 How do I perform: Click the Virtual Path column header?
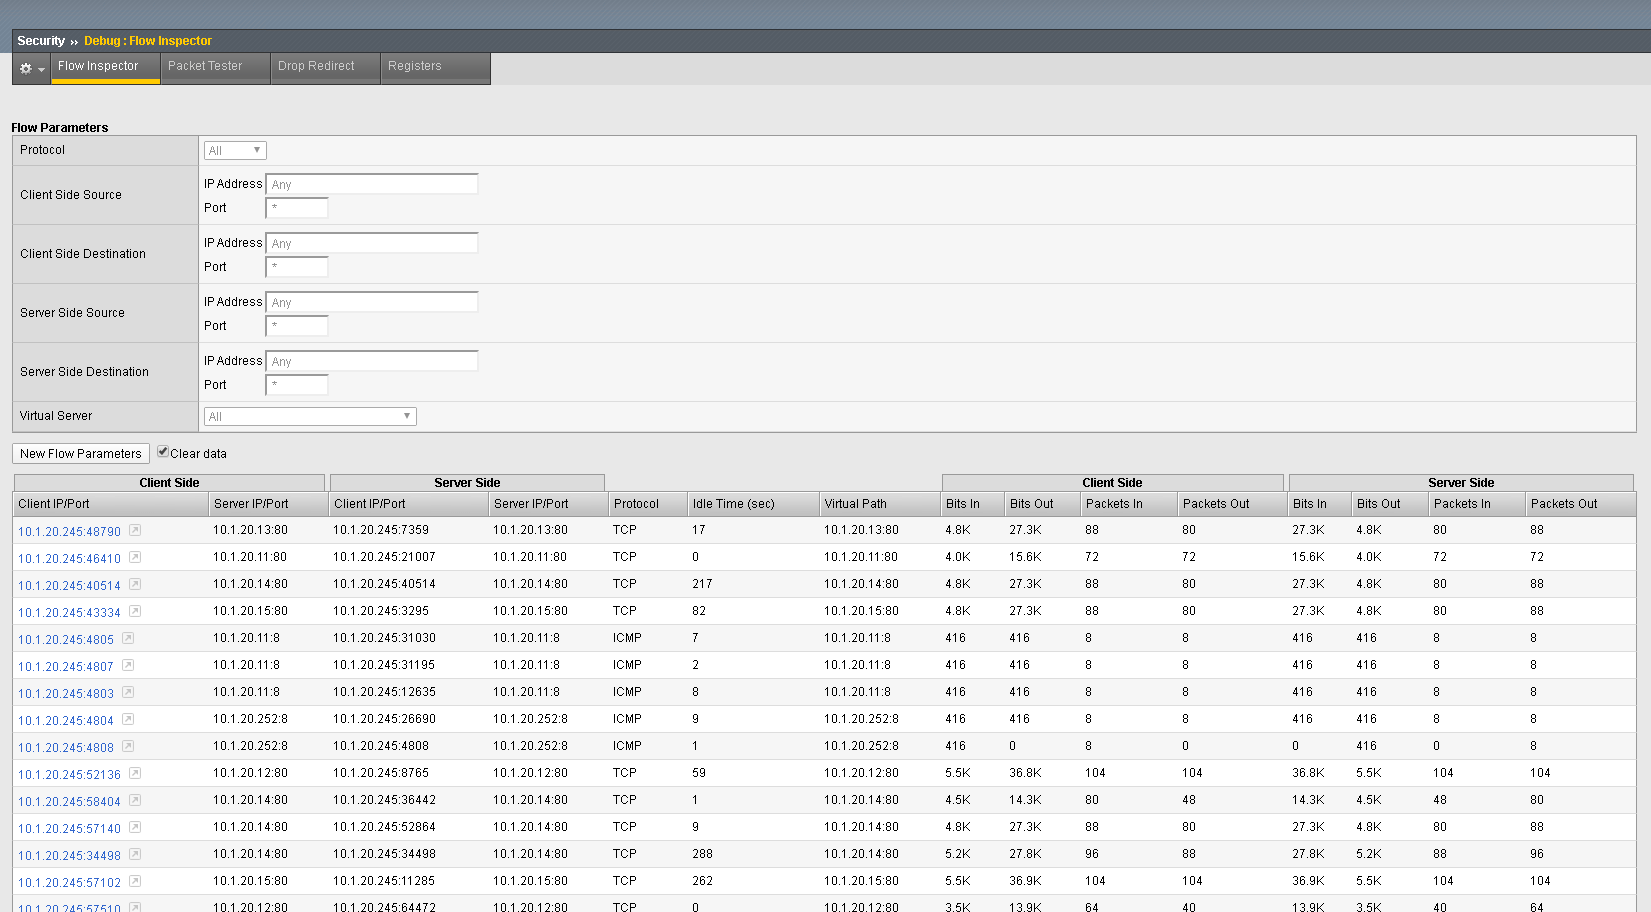pos(880,504)
